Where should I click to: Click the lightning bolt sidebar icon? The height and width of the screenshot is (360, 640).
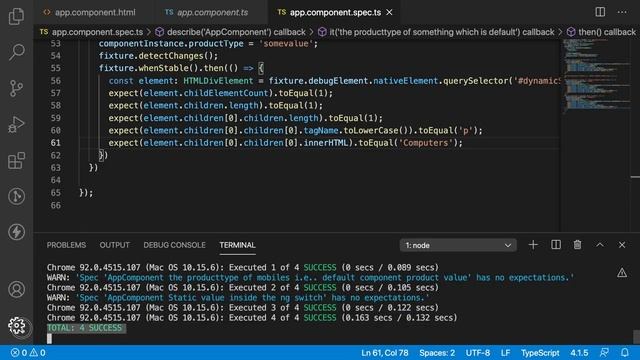pos(16,232)
